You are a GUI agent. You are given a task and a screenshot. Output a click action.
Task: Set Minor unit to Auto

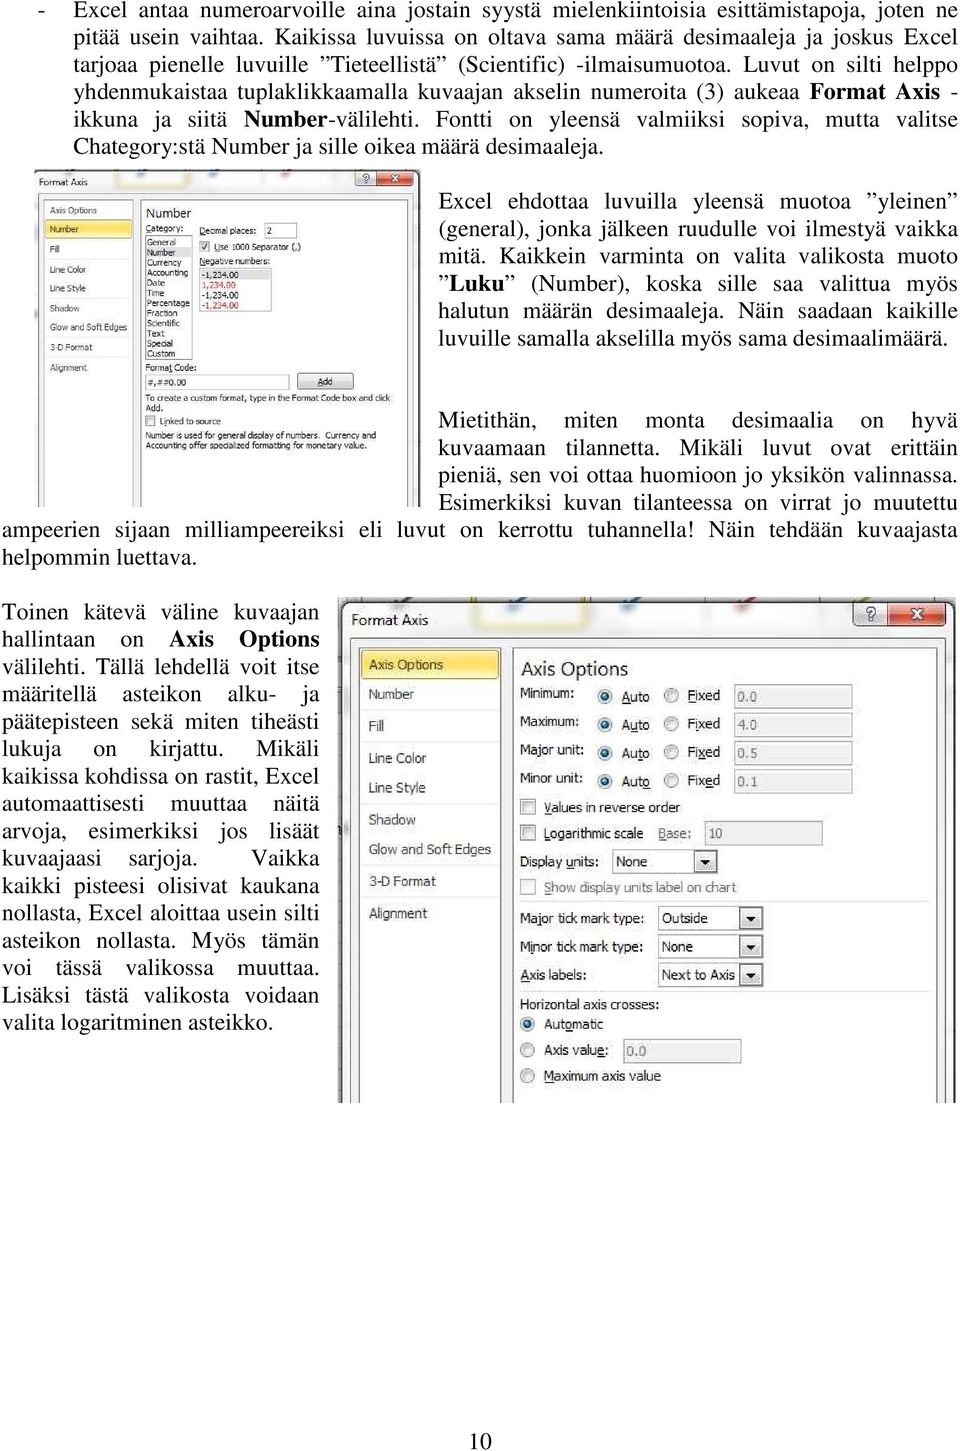(x=605, y=781)
